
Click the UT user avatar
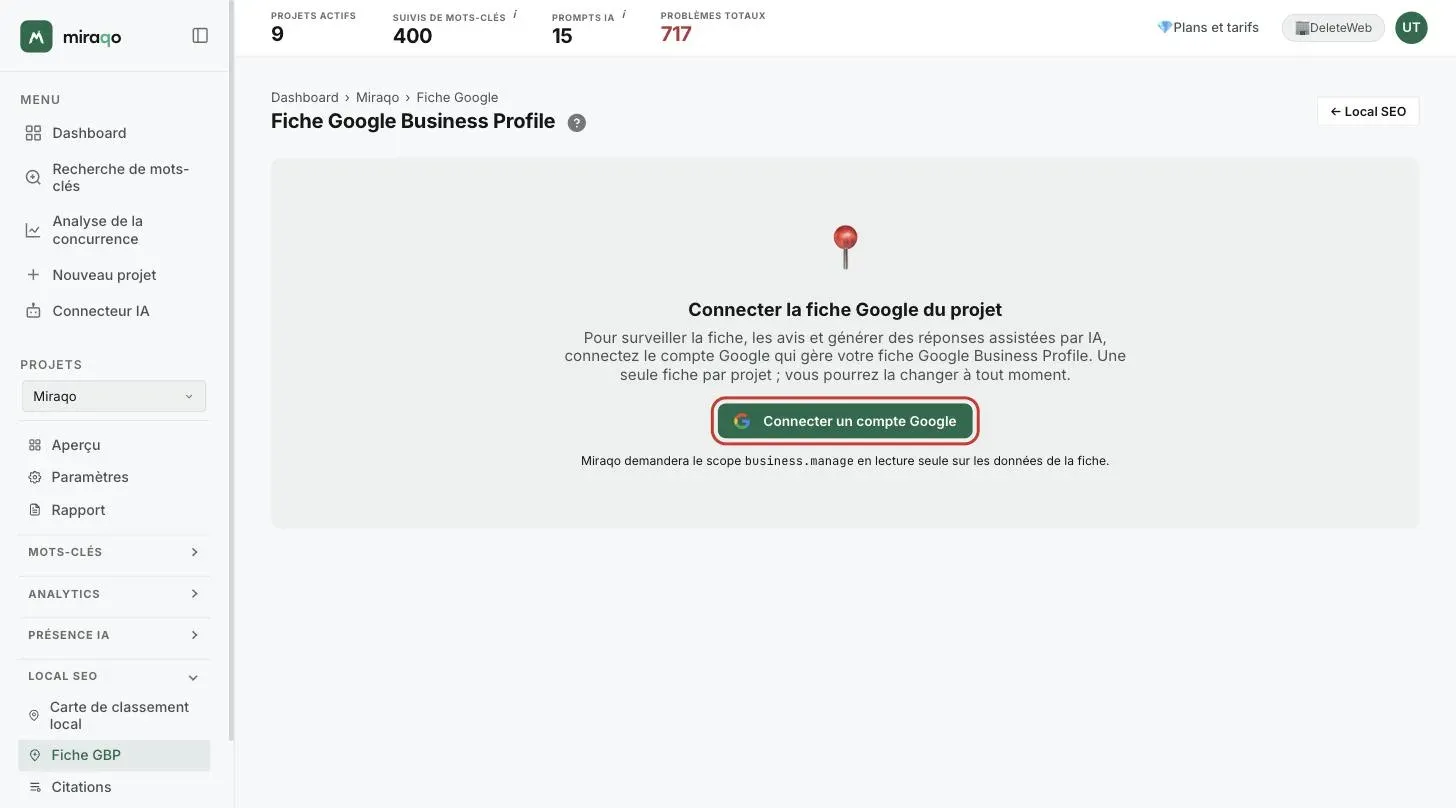click(x=1411, y=28)
